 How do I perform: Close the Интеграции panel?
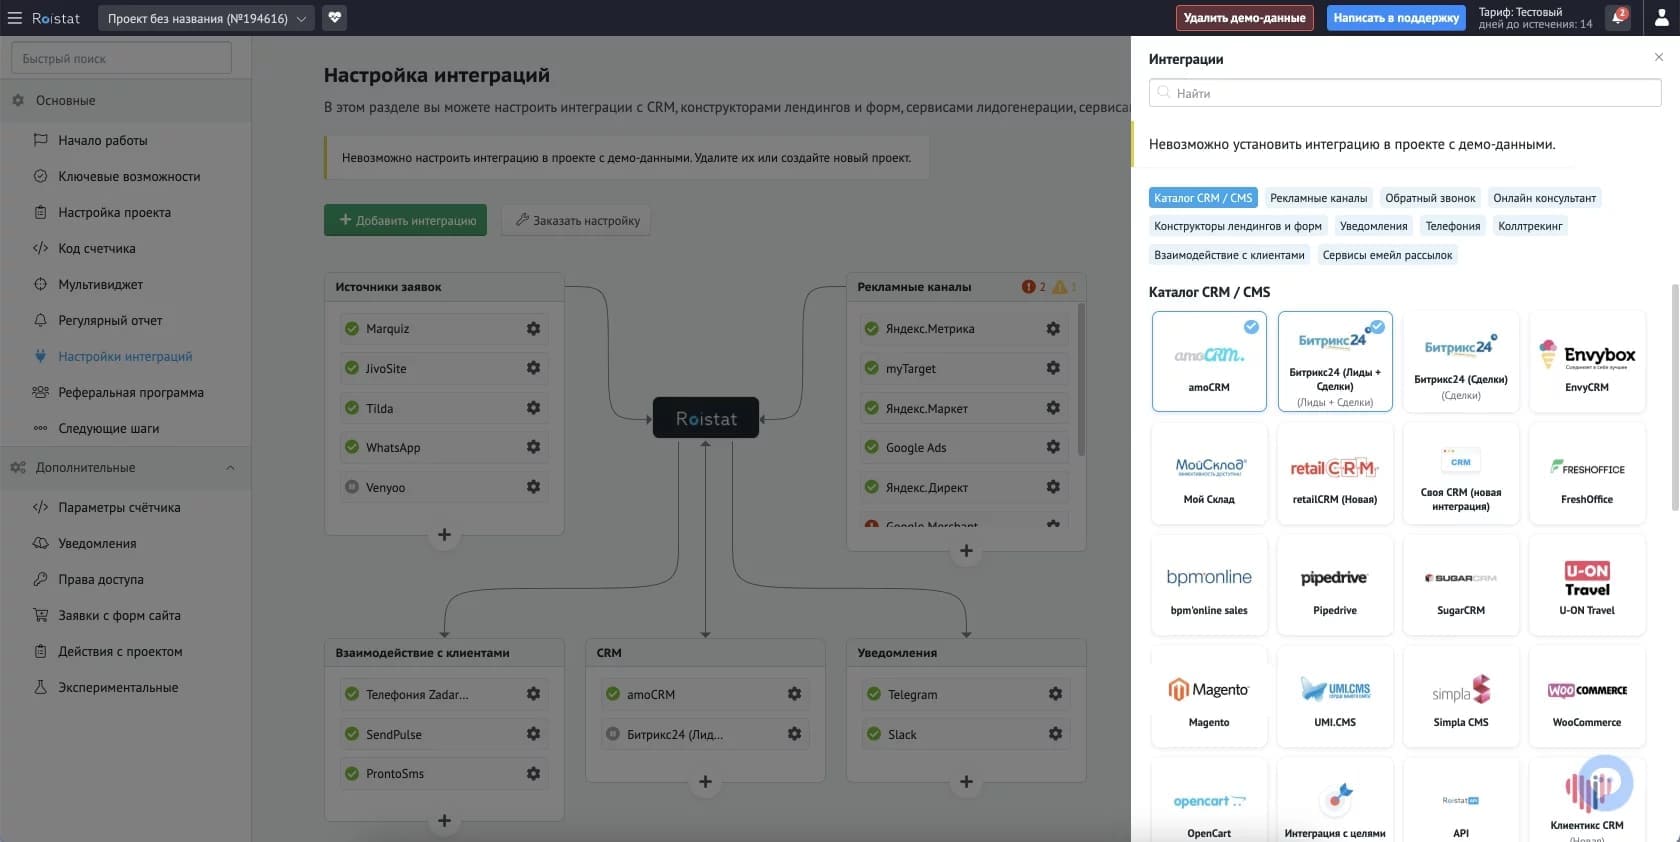tap(1659, 57)
